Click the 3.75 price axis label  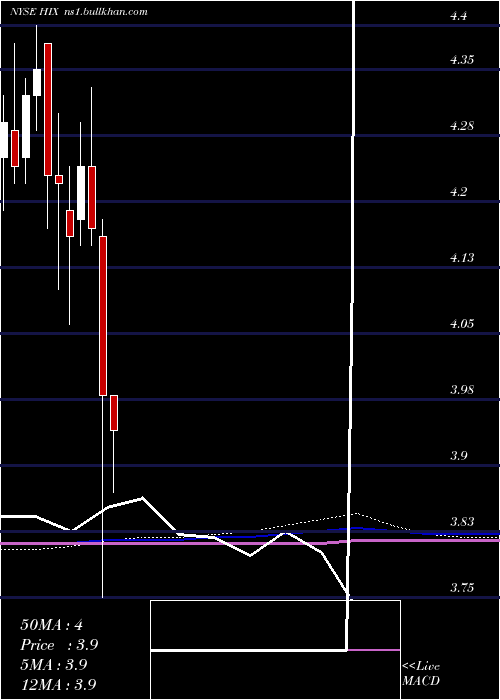pos(462,588)
